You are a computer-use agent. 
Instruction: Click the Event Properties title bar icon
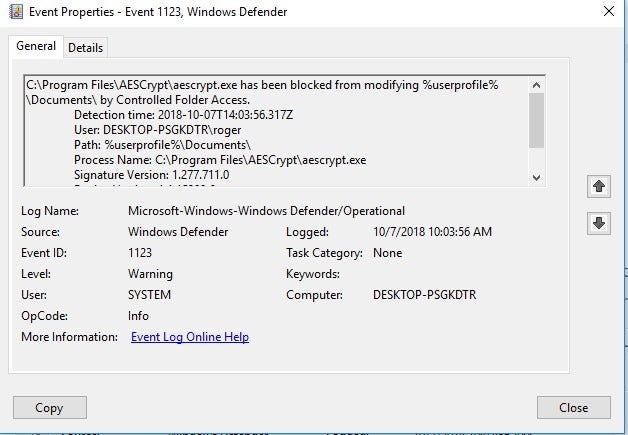(16, 12)
